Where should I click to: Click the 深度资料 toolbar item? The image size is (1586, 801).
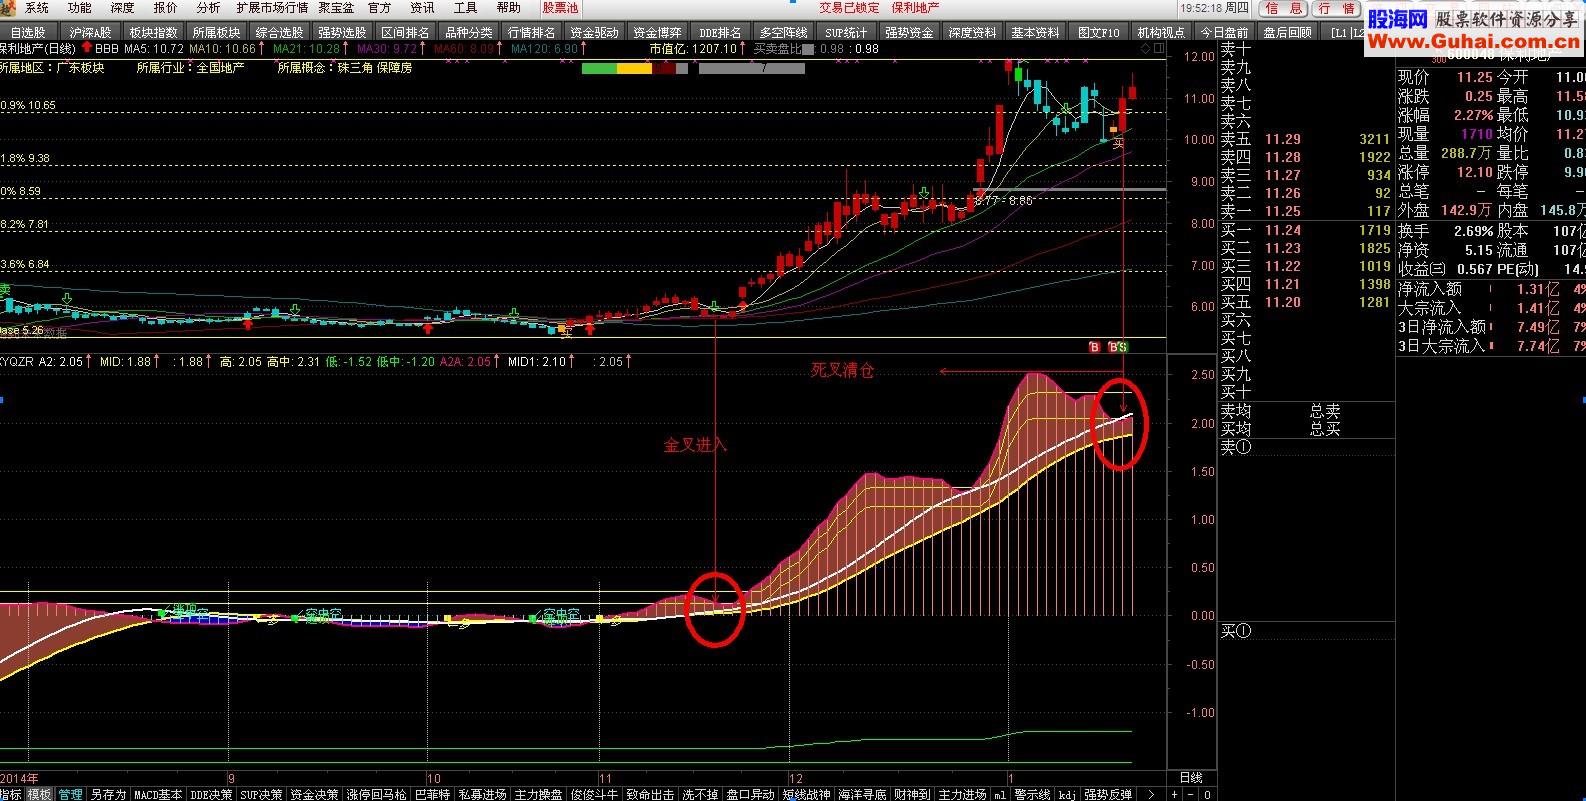coord(973,32)
